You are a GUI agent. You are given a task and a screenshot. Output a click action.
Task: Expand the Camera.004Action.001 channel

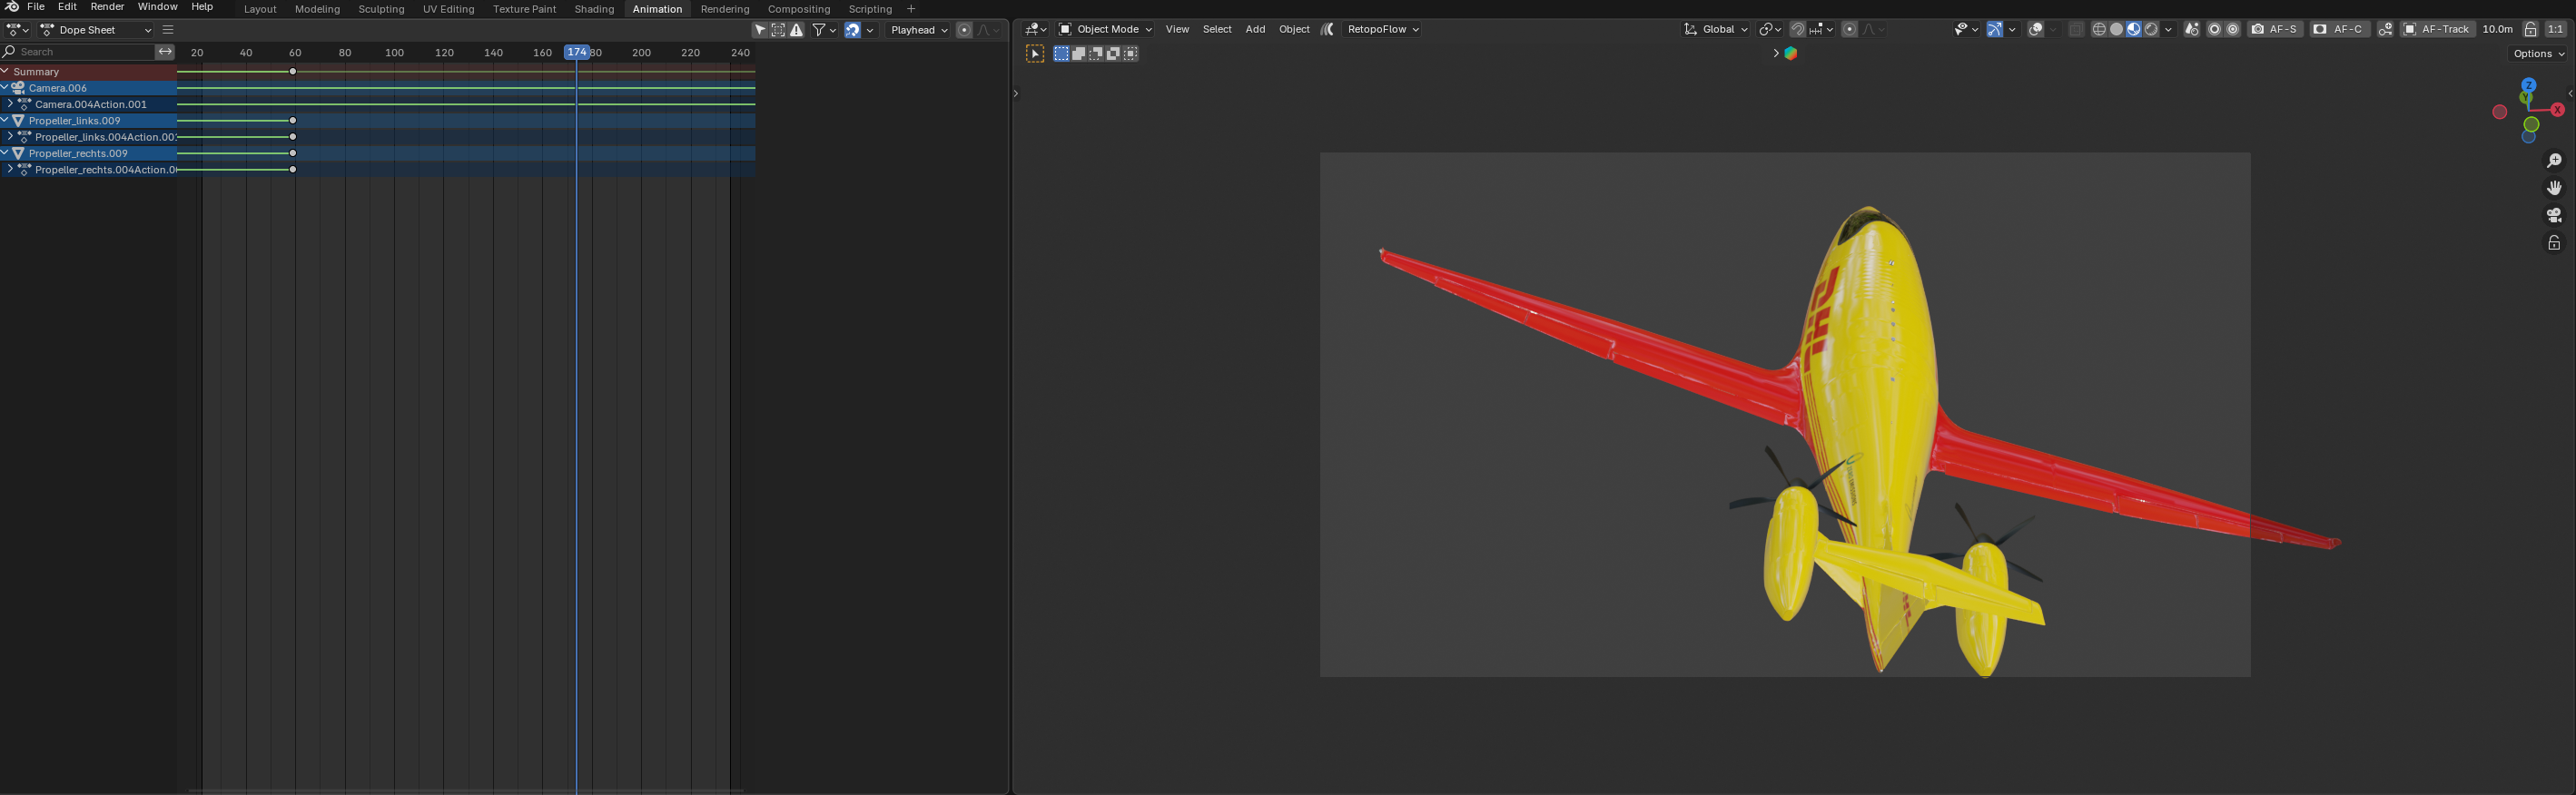[10, 104]
